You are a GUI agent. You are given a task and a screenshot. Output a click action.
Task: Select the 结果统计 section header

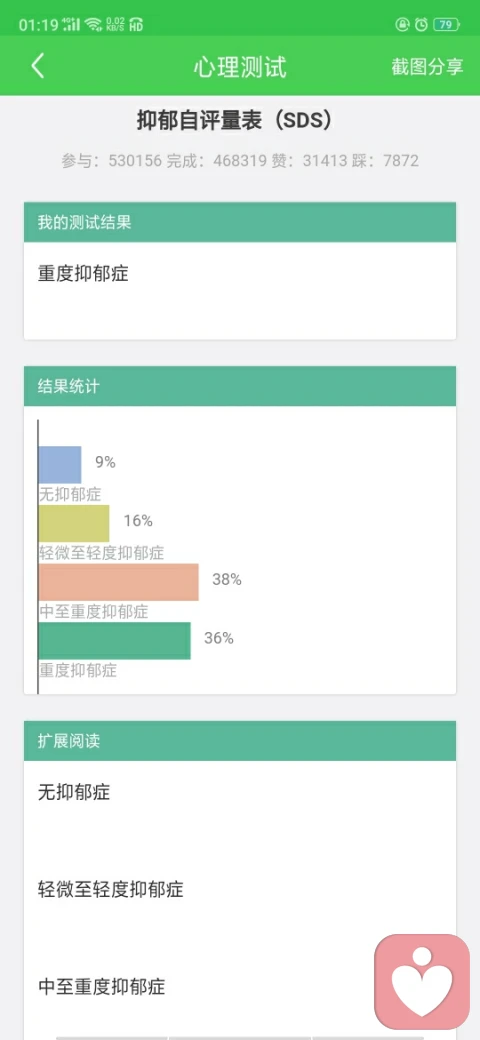pos(240,386)
